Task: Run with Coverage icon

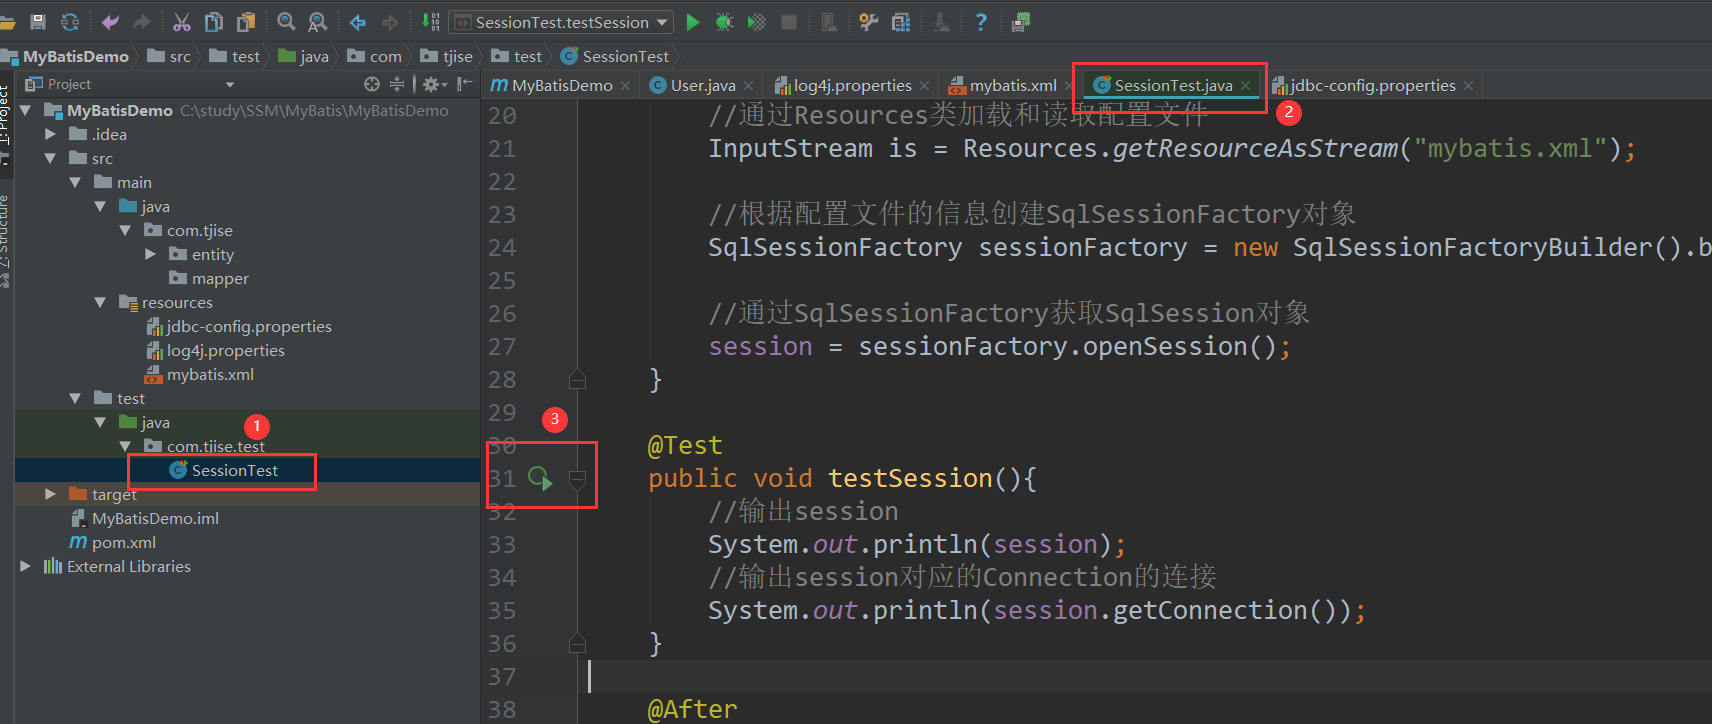Action: (x=757, y=21)
